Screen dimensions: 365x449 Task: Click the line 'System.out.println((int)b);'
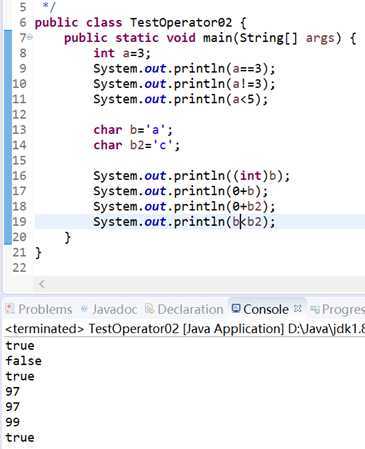click(192, 176)
